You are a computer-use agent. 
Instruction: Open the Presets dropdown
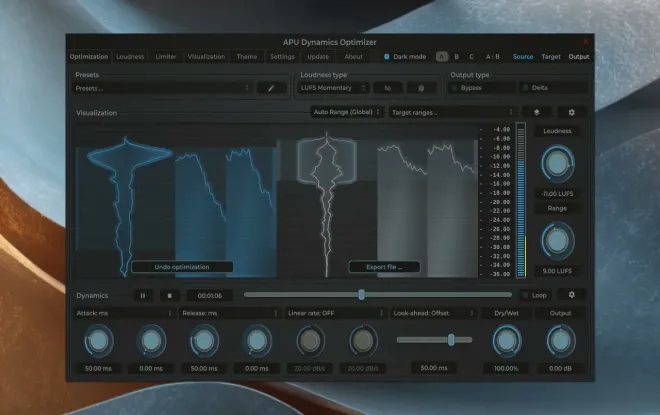tap(163, 88)
